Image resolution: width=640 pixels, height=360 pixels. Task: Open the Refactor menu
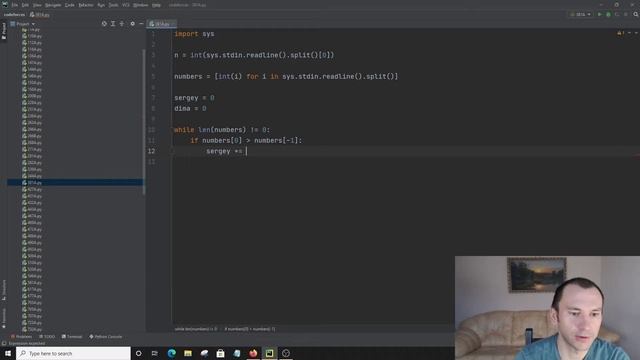tap(86, 5)
